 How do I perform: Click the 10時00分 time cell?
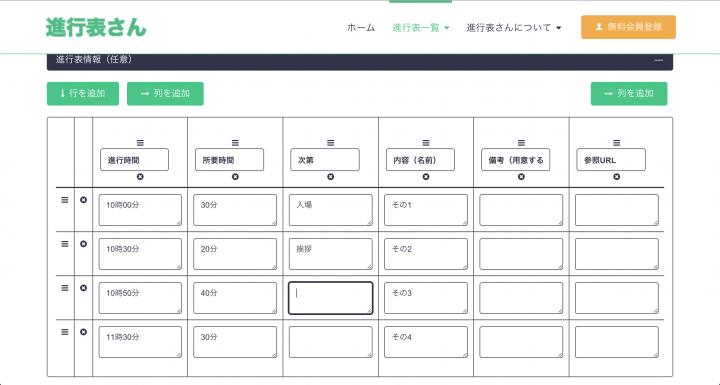click(140, 210)
